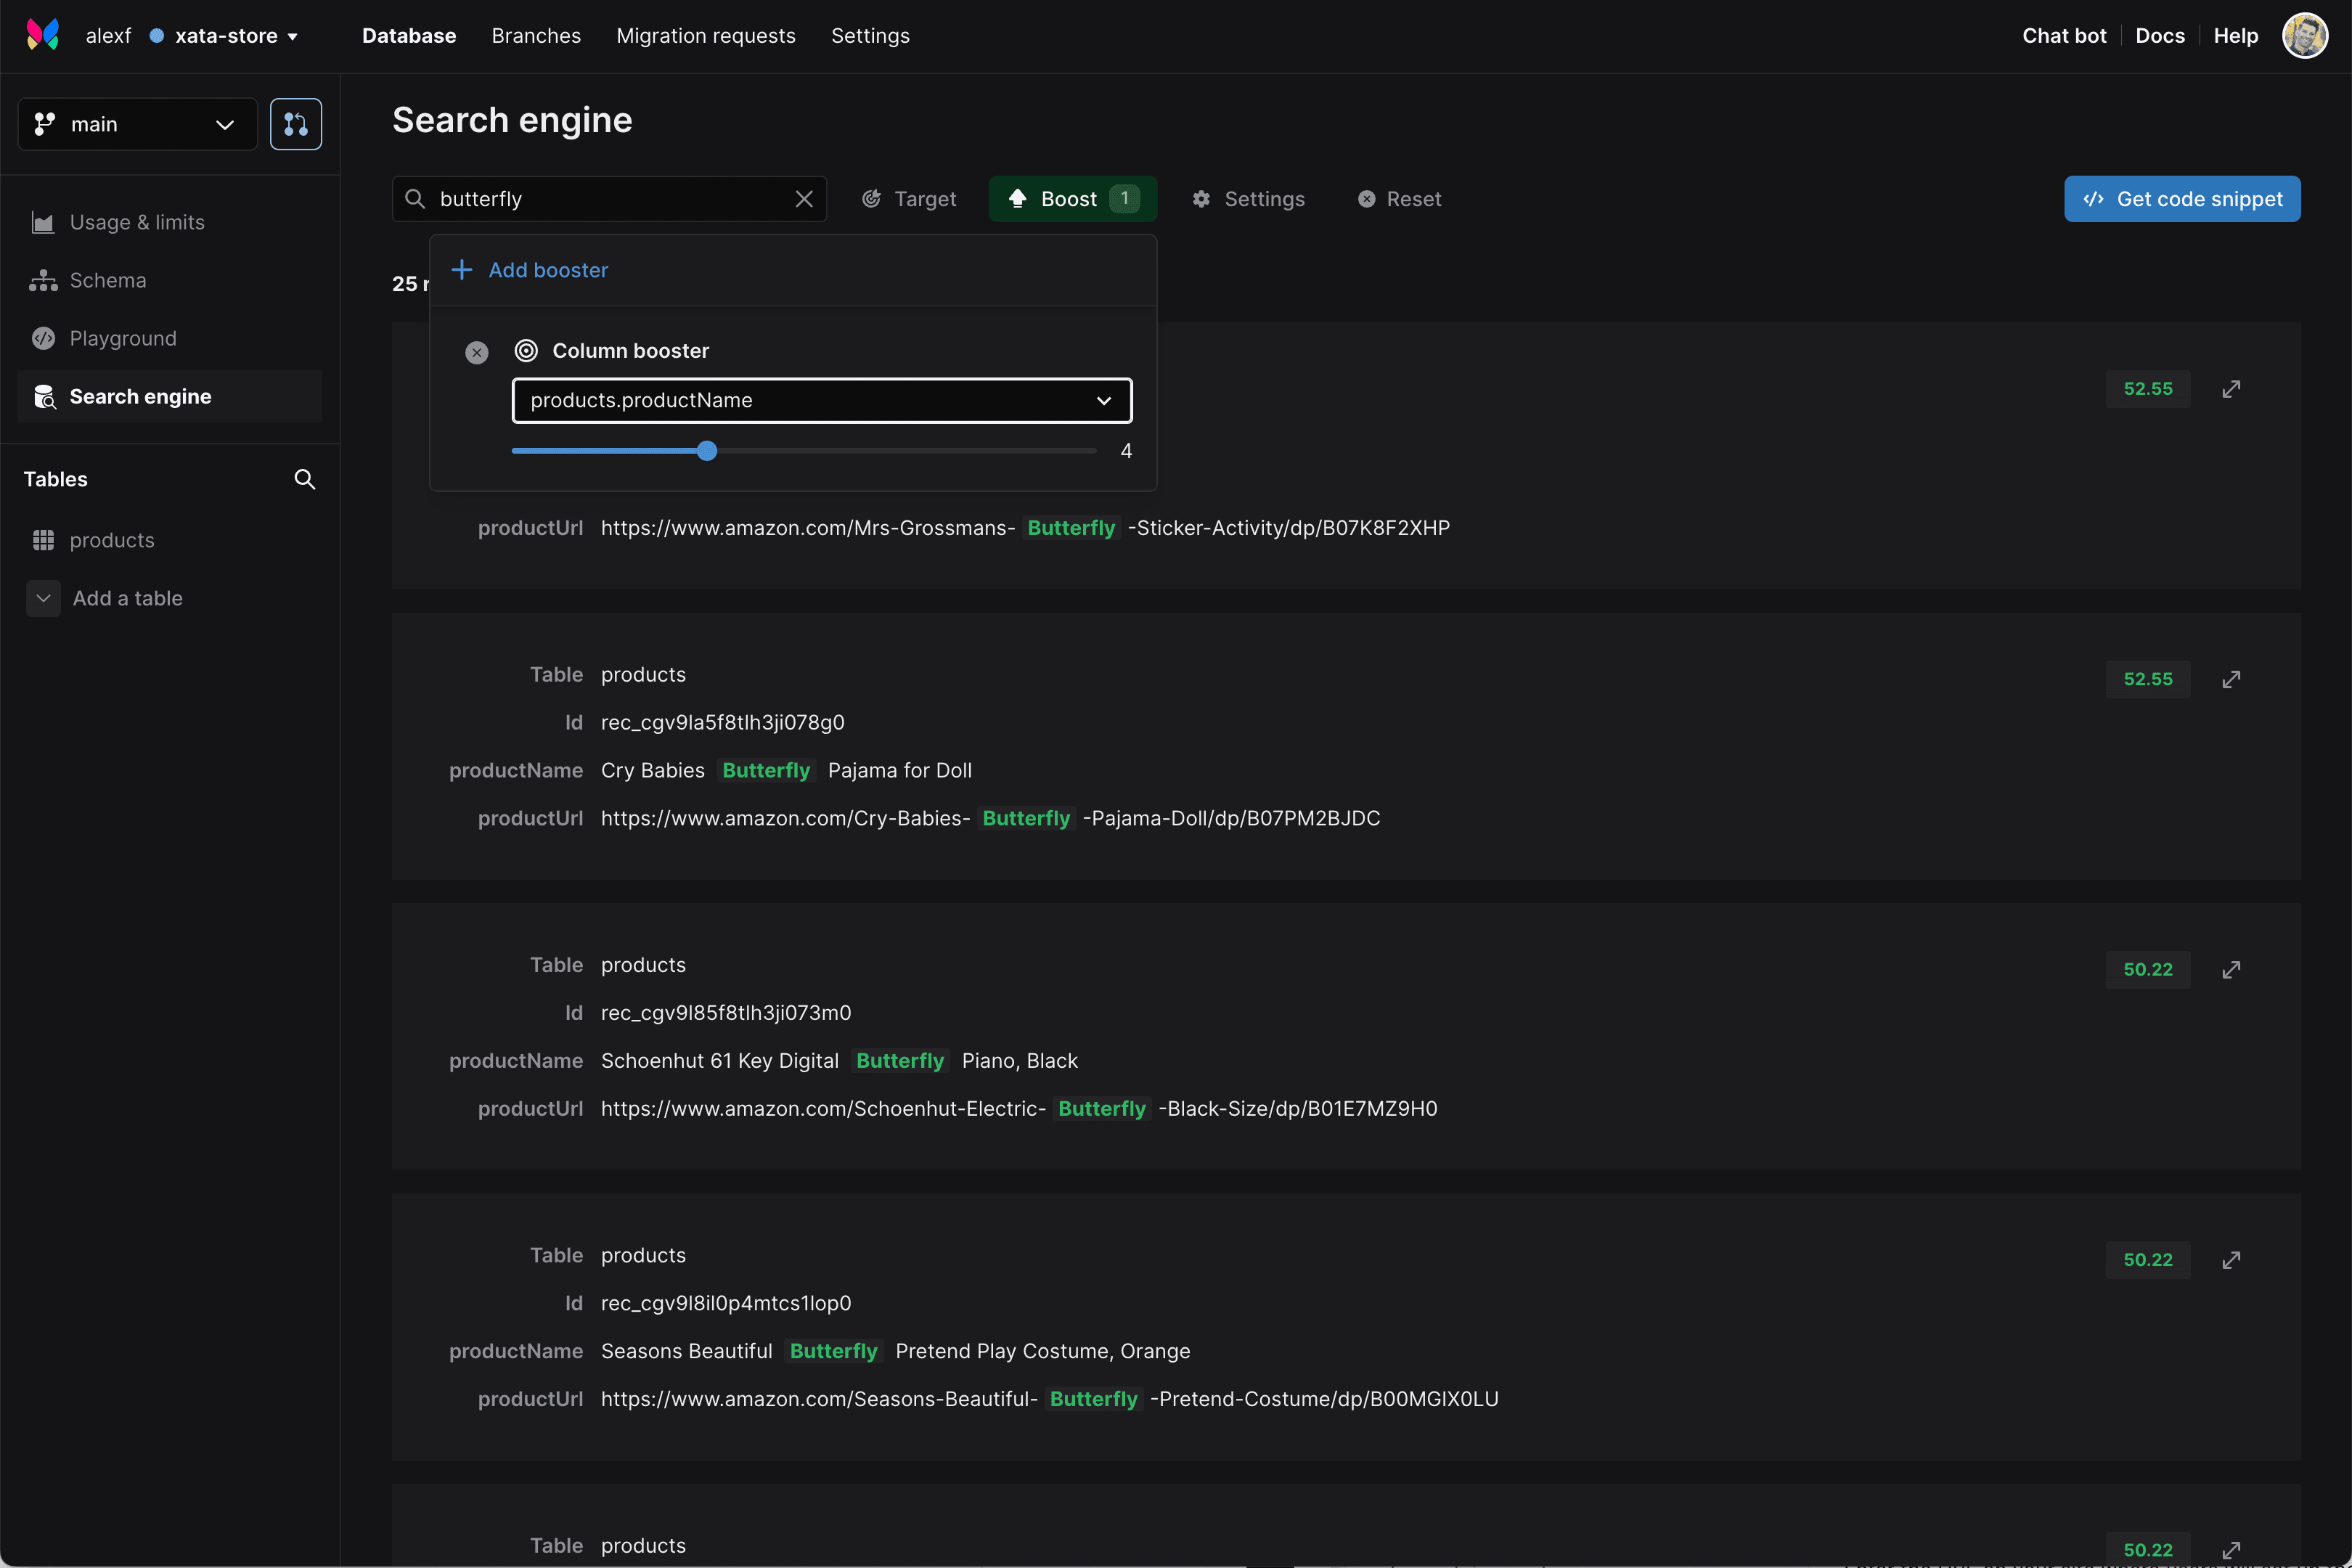2352x1568 pixels.
Task: Clear the butterfly search query
Action: [x=804, y=199]
